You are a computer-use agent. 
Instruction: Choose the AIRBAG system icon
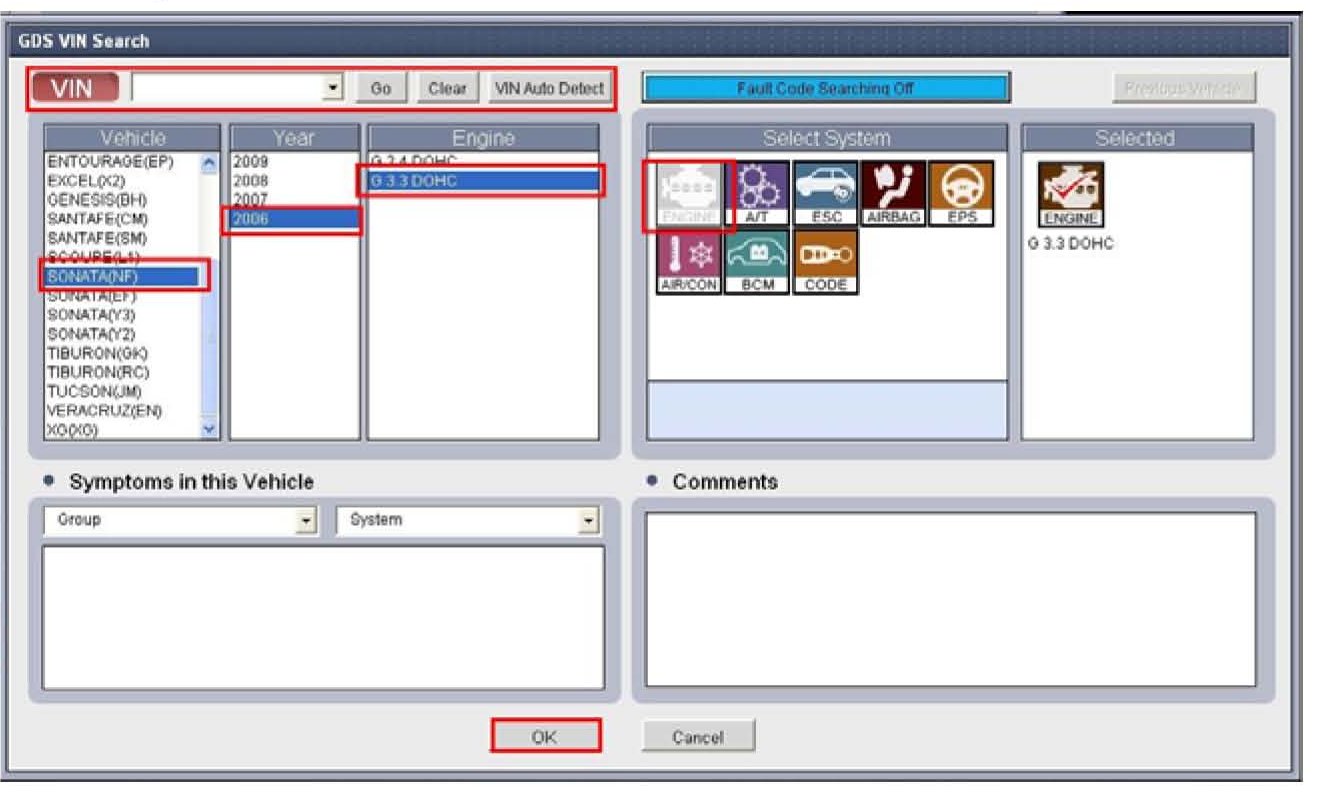893,194
